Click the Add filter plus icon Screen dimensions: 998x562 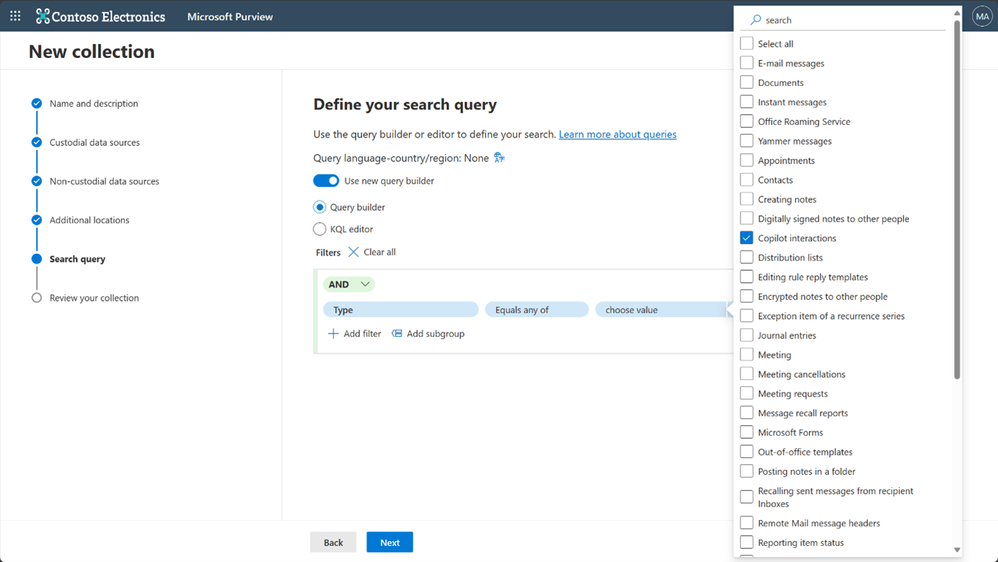point(334,334)
